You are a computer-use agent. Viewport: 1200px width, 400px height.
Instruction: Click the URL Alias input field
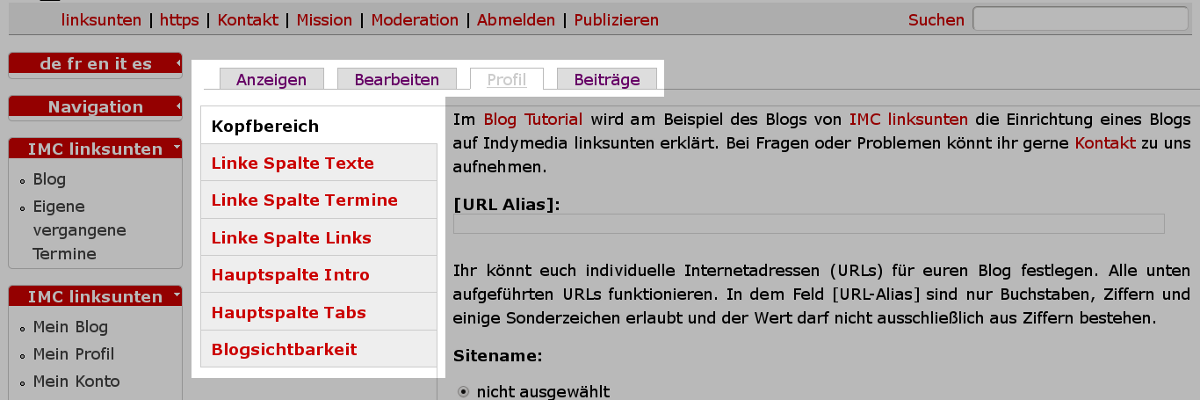[x=808, y=224]
